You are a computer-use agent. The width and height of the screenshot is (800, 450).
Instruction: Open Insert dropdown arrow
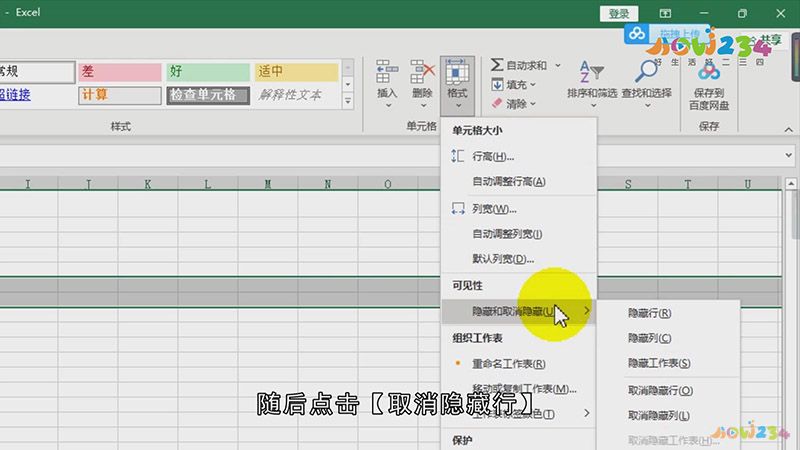(388, 106)
